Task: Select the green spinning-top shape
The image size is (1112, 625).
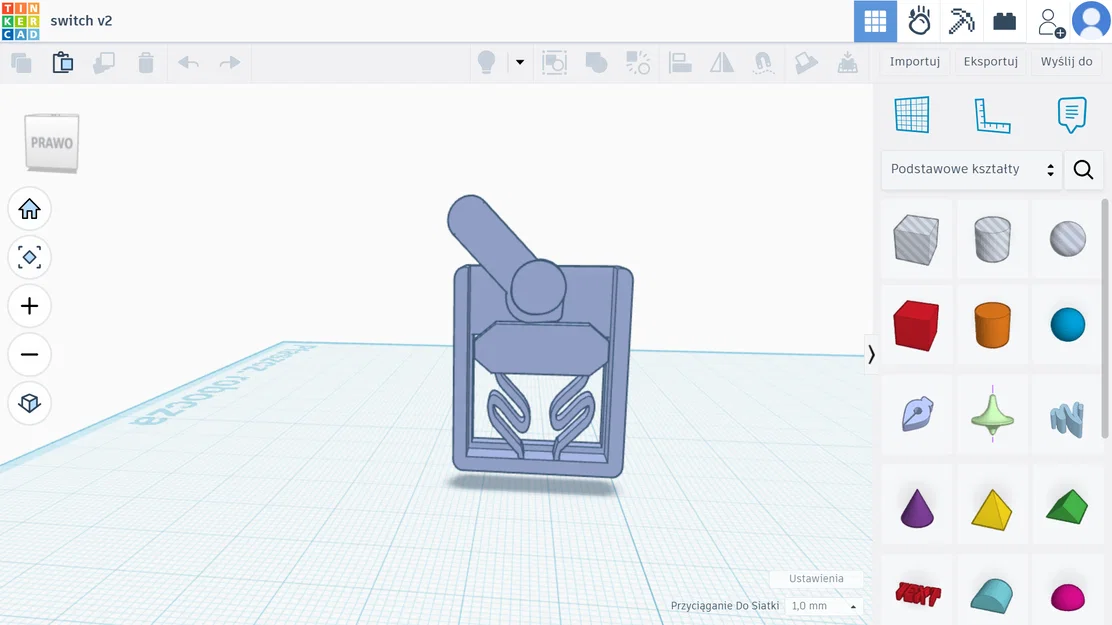Action: tap(992, 415)
